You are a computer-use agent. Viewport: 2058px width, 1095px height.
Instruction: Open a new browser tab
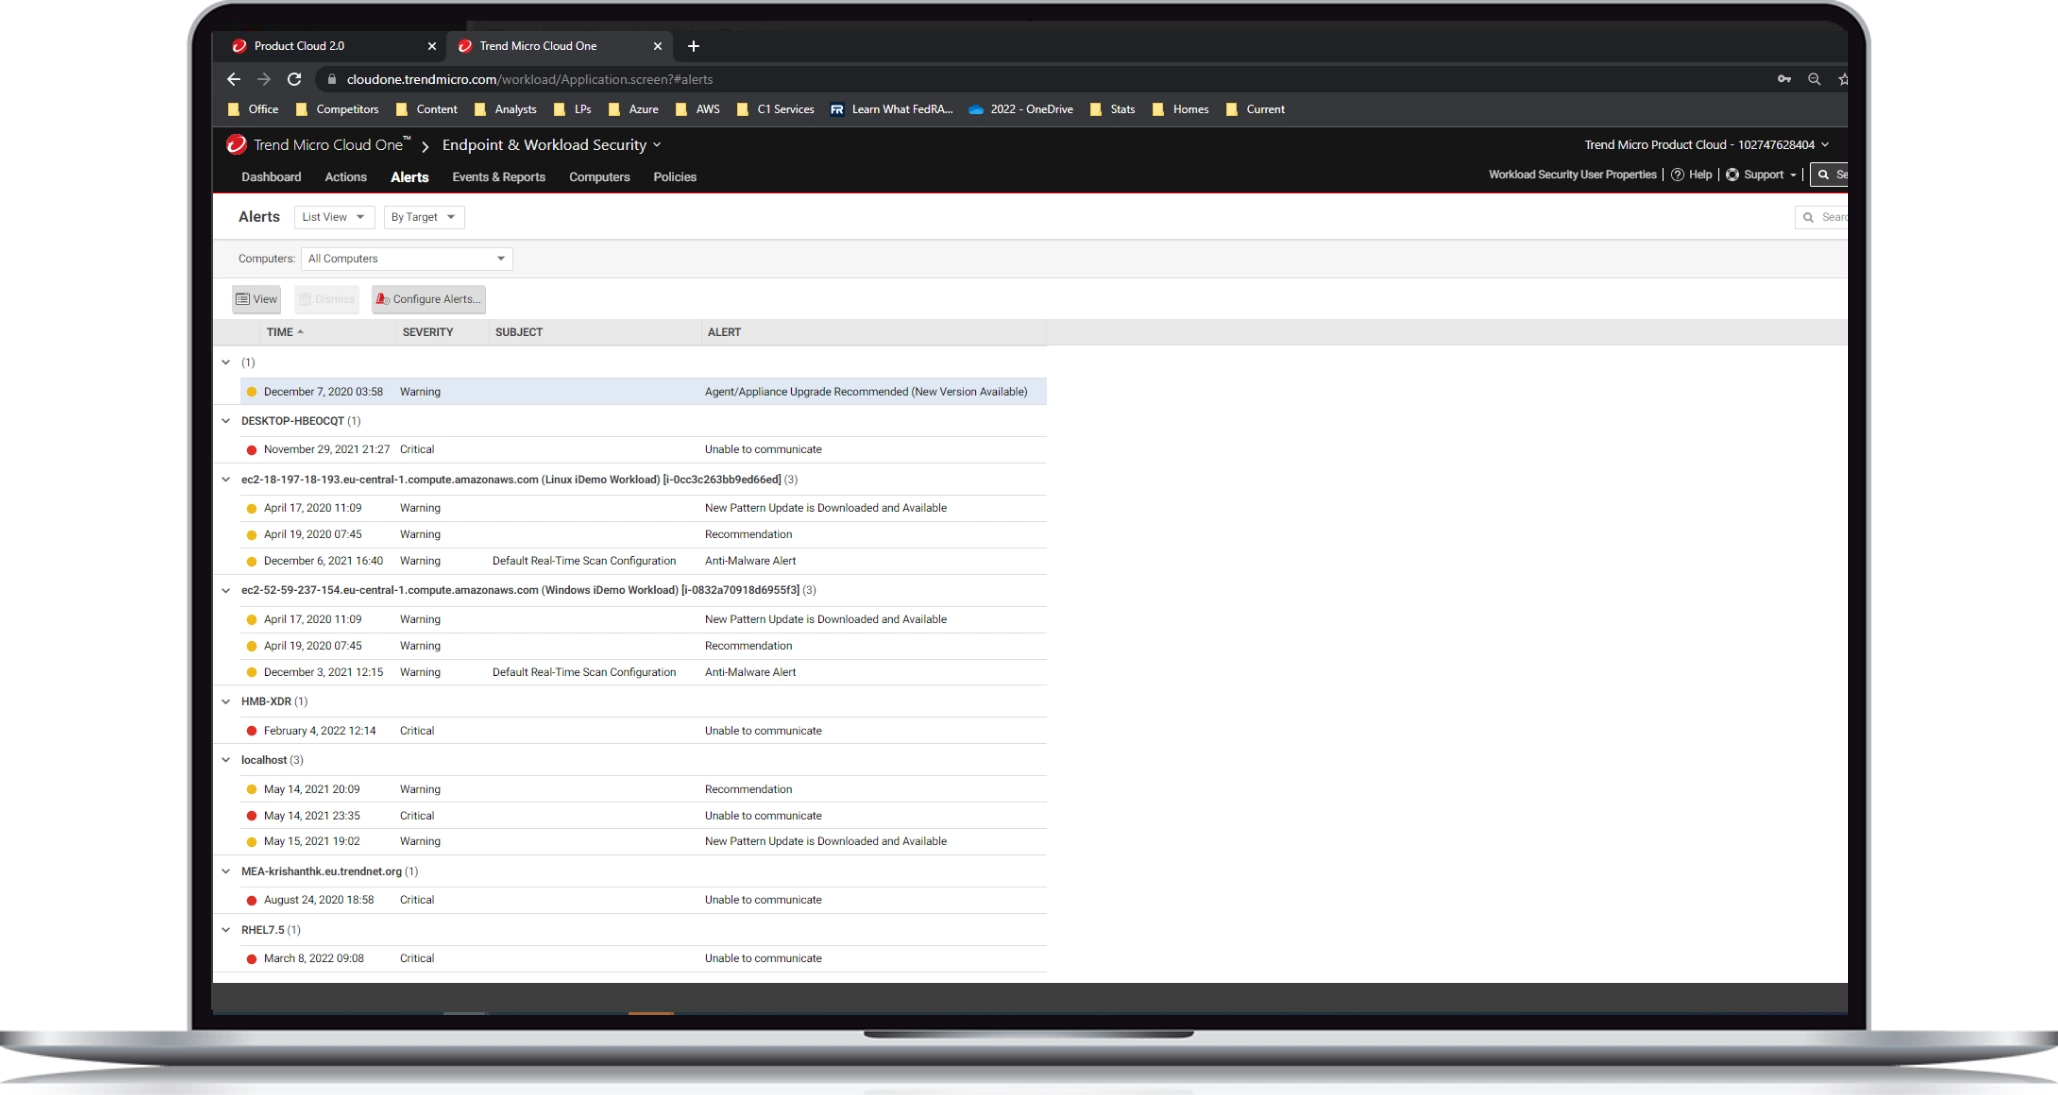(x=693, y=46)
